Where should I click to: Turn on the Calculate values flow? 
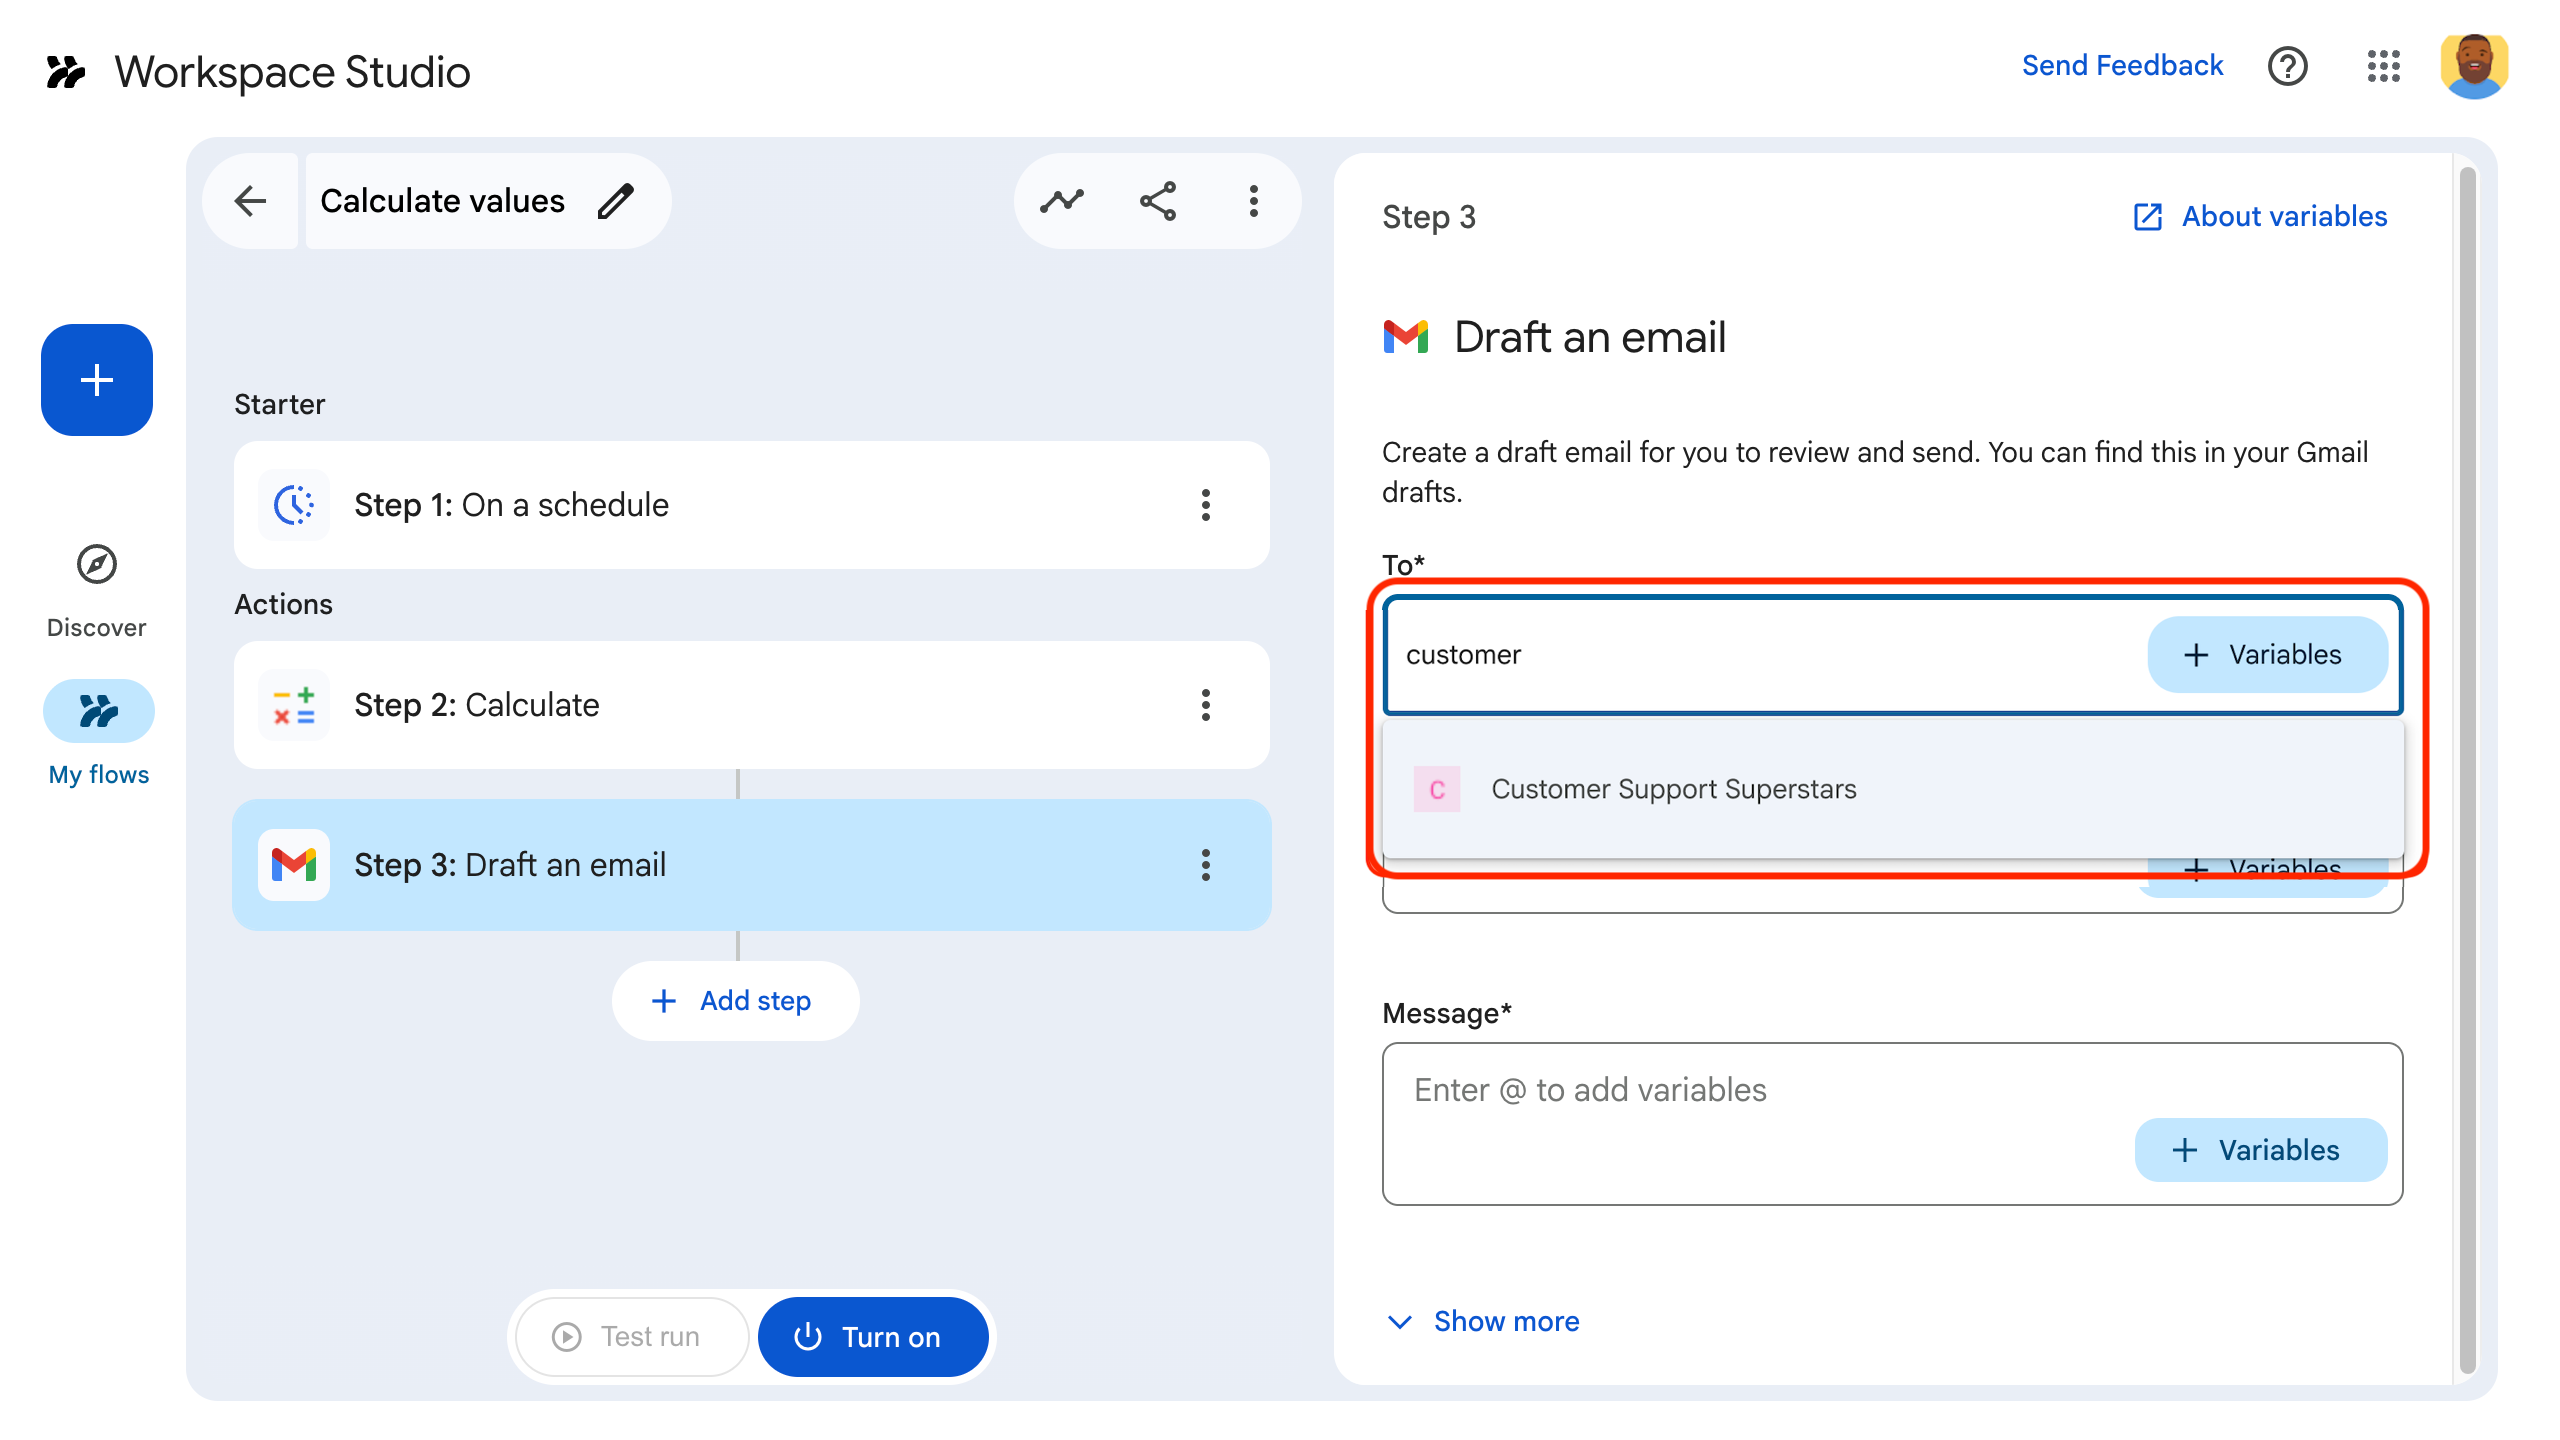tap(873, 1336)
